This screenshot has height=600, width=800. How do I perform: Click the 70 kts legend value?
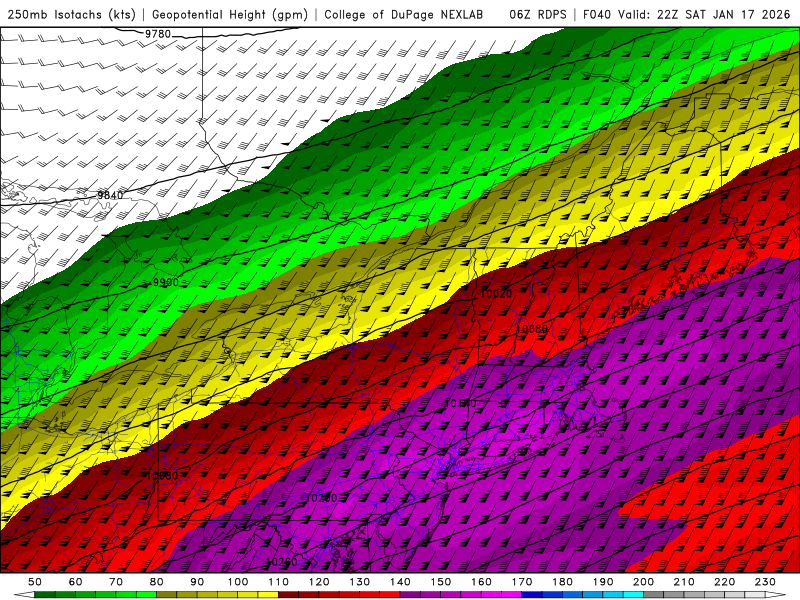point(116,582)
